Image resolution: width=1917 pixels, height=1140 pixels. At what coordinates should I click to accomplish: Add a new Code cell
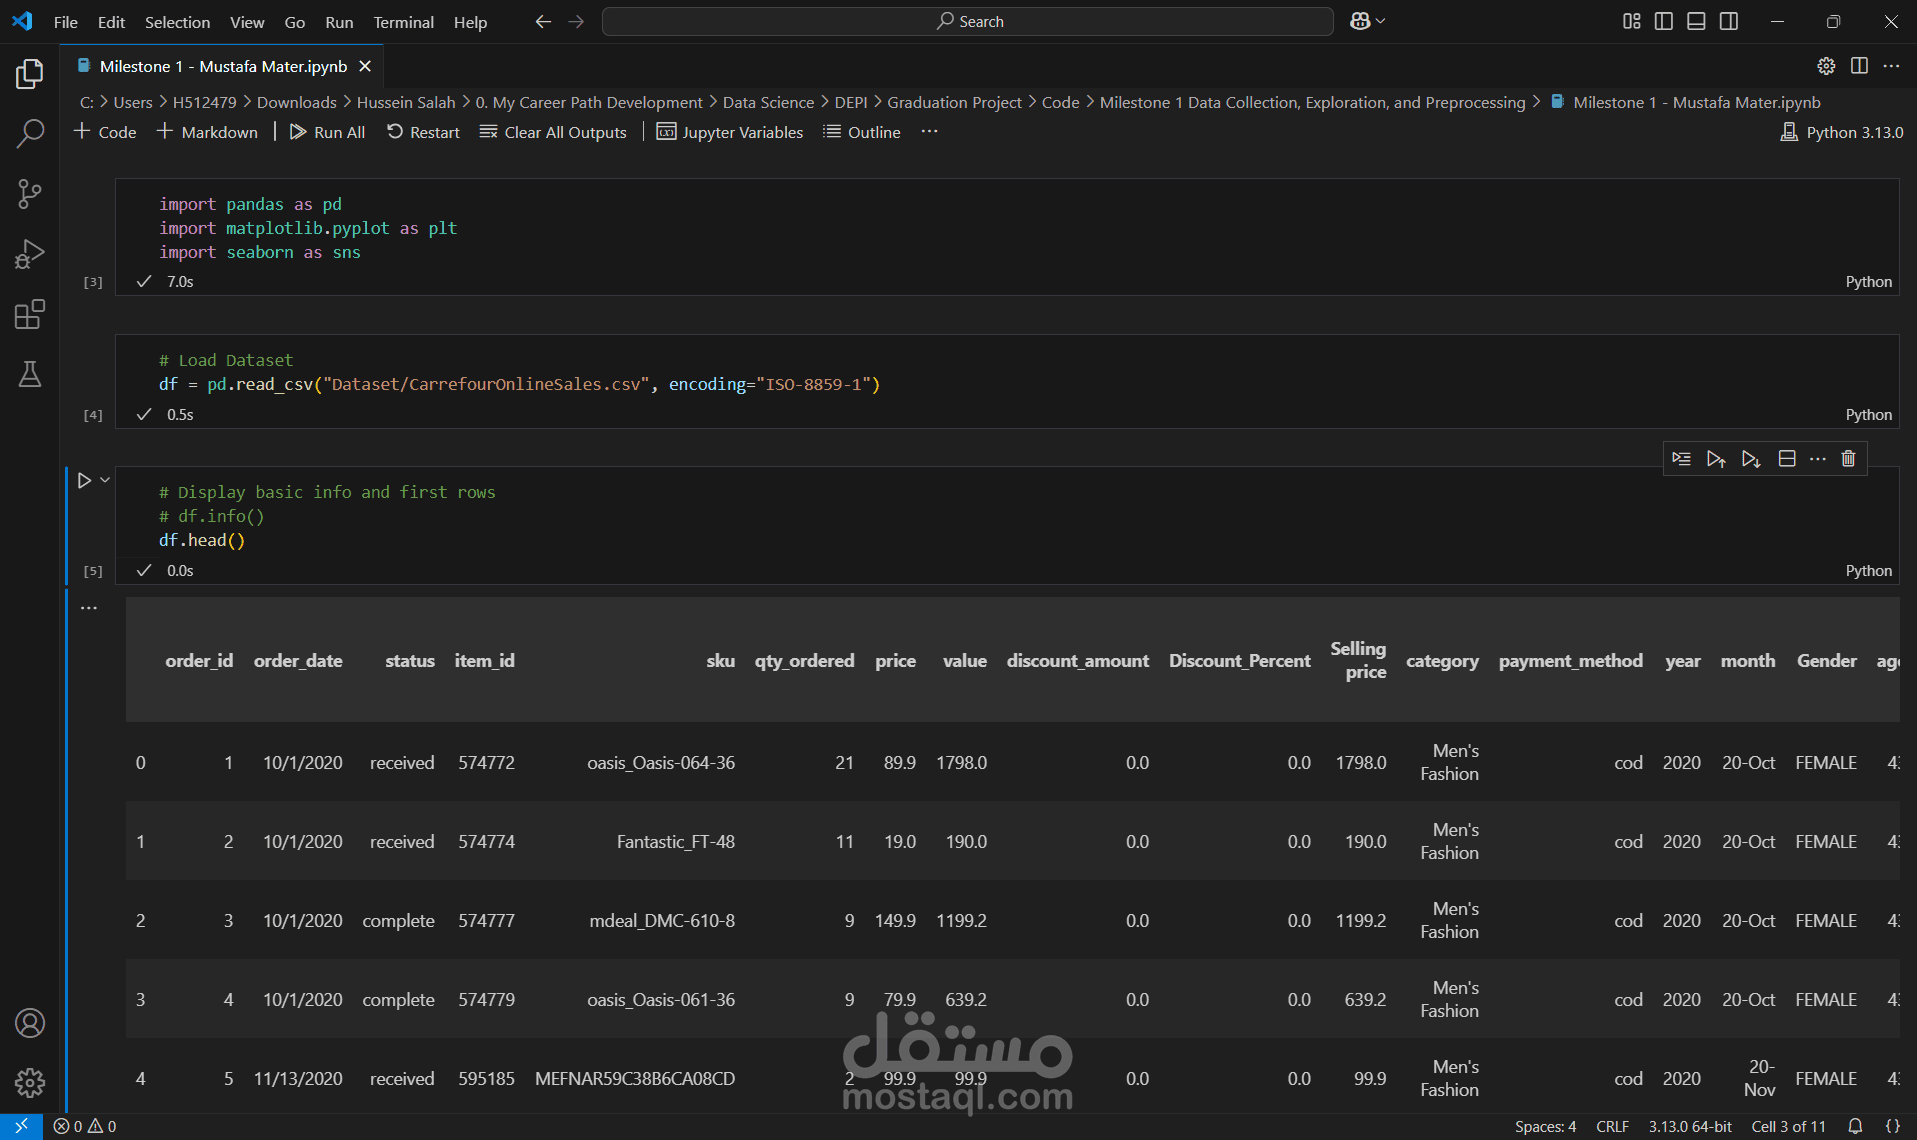click(x=105, y=132)
